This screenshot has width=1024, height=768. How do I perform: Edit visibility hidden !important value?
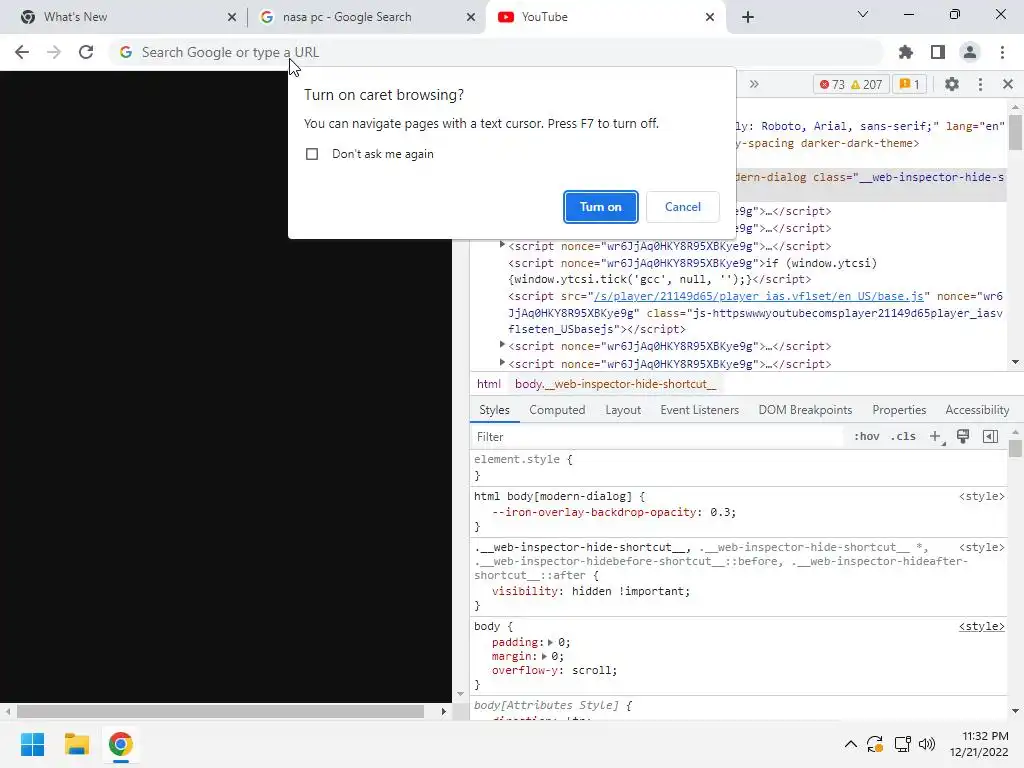pos(628,591)
